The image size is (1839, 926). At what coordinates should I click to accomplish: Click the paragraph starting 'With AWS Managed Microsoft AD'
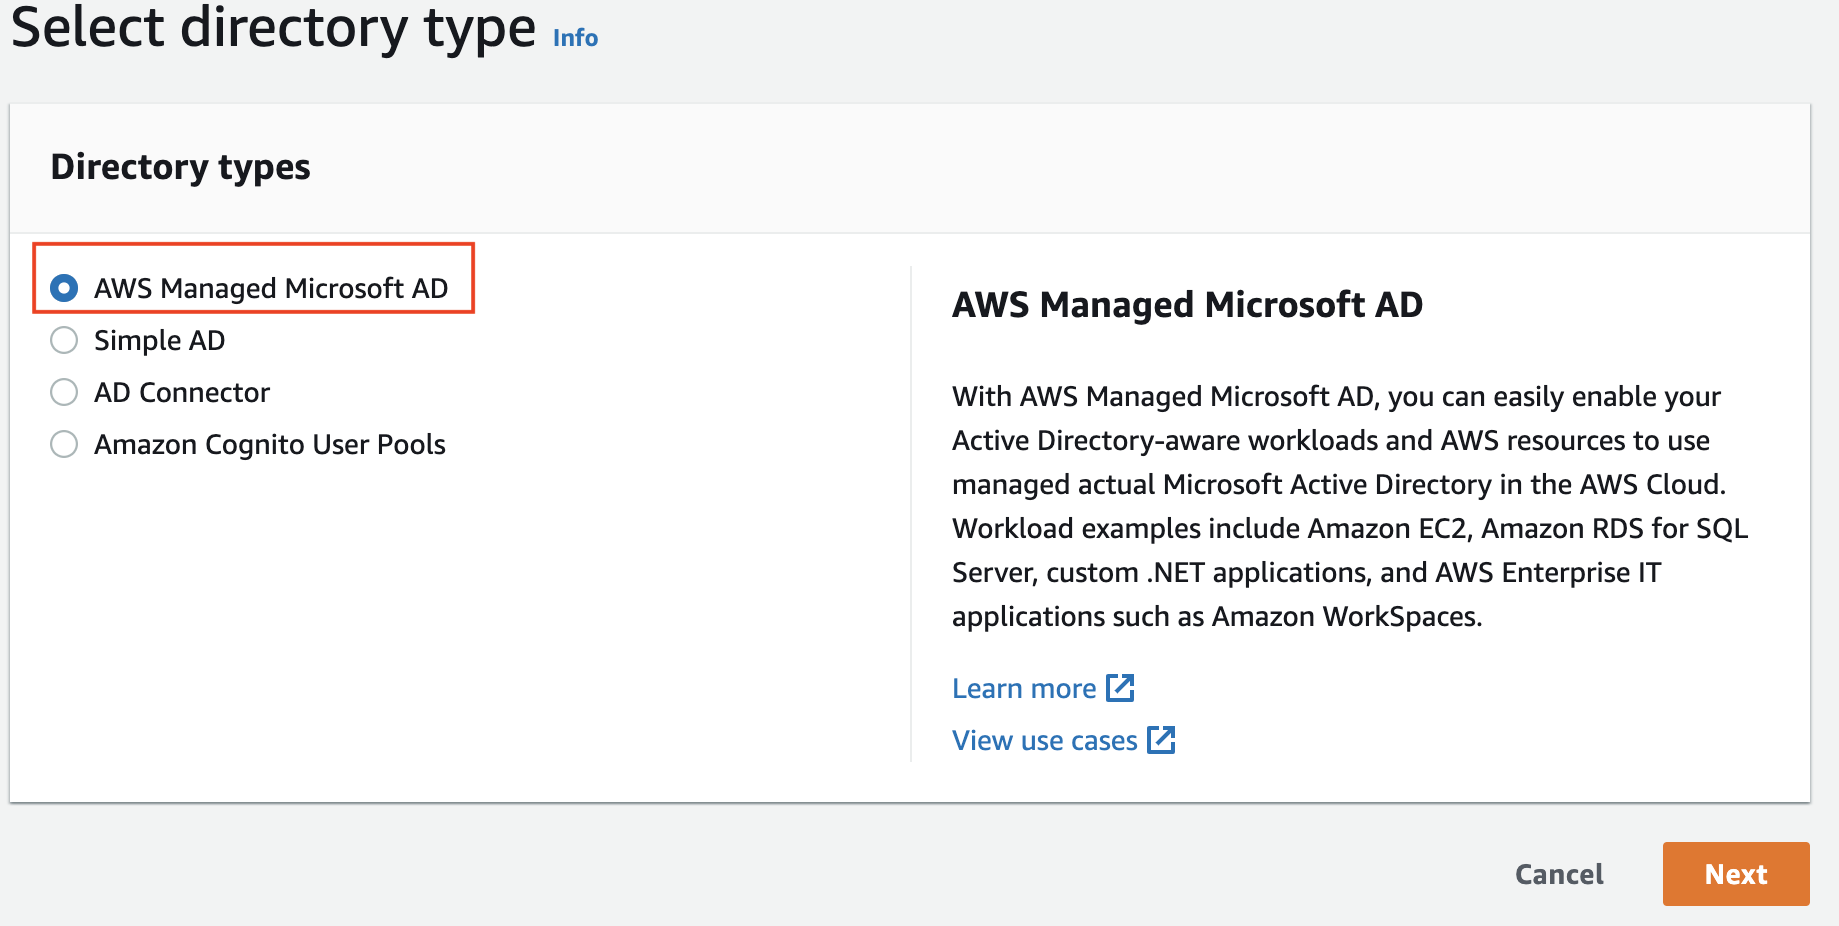[x=1350, y=506]
